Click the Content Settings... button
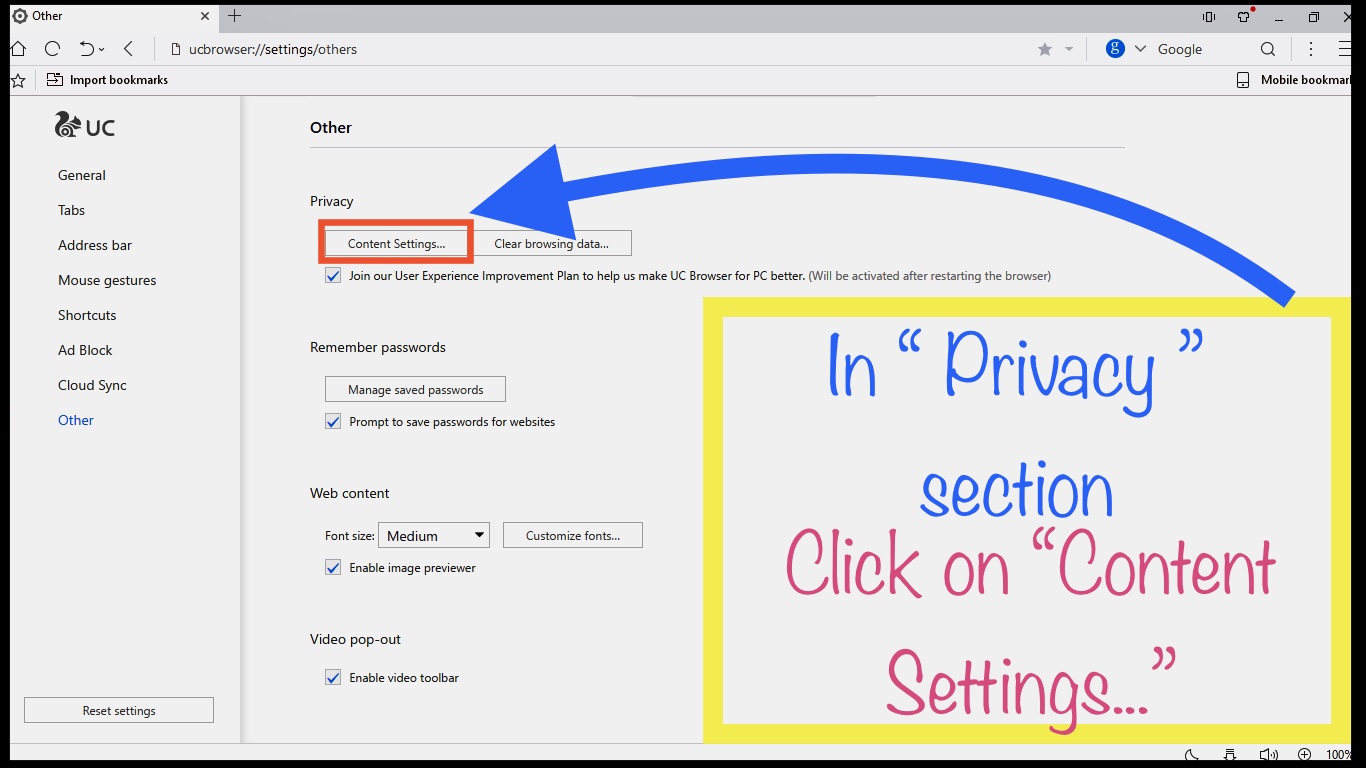1366x768 pixels. [396, 243]
